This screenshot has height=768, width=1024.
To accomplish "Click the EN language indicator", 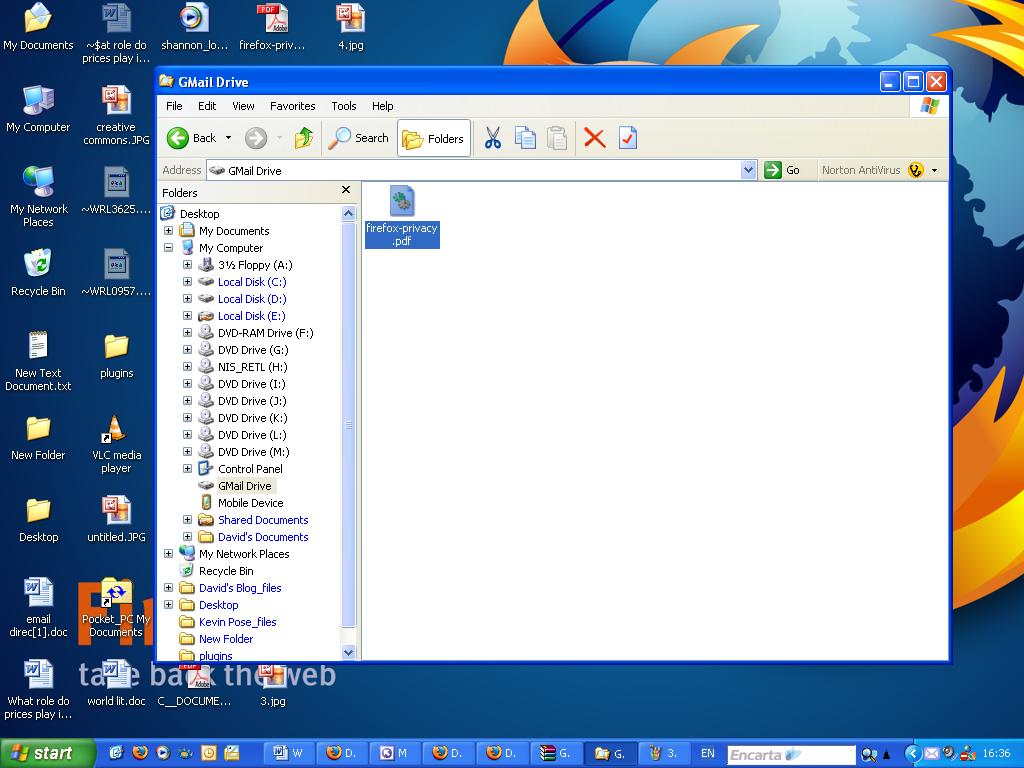I will click(707, 753).
